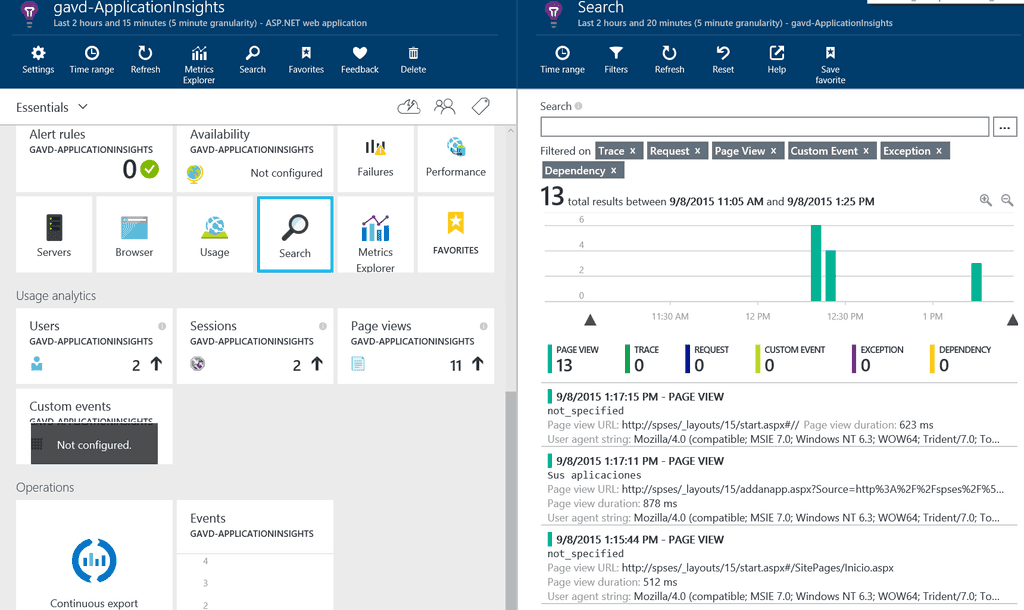Open the users access icon in Essentials
The image size is (1024, 610).
tap(445, 106)
